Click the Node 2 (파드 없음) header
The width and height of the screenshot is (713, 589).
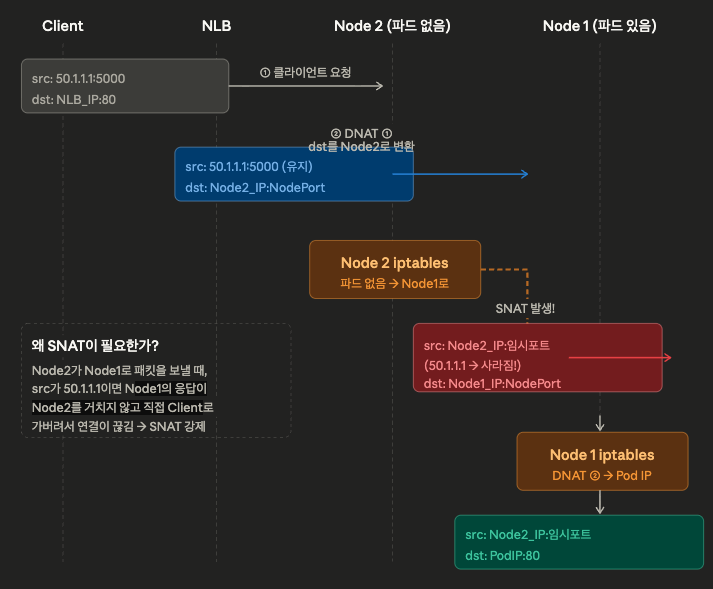coord(392,26)
